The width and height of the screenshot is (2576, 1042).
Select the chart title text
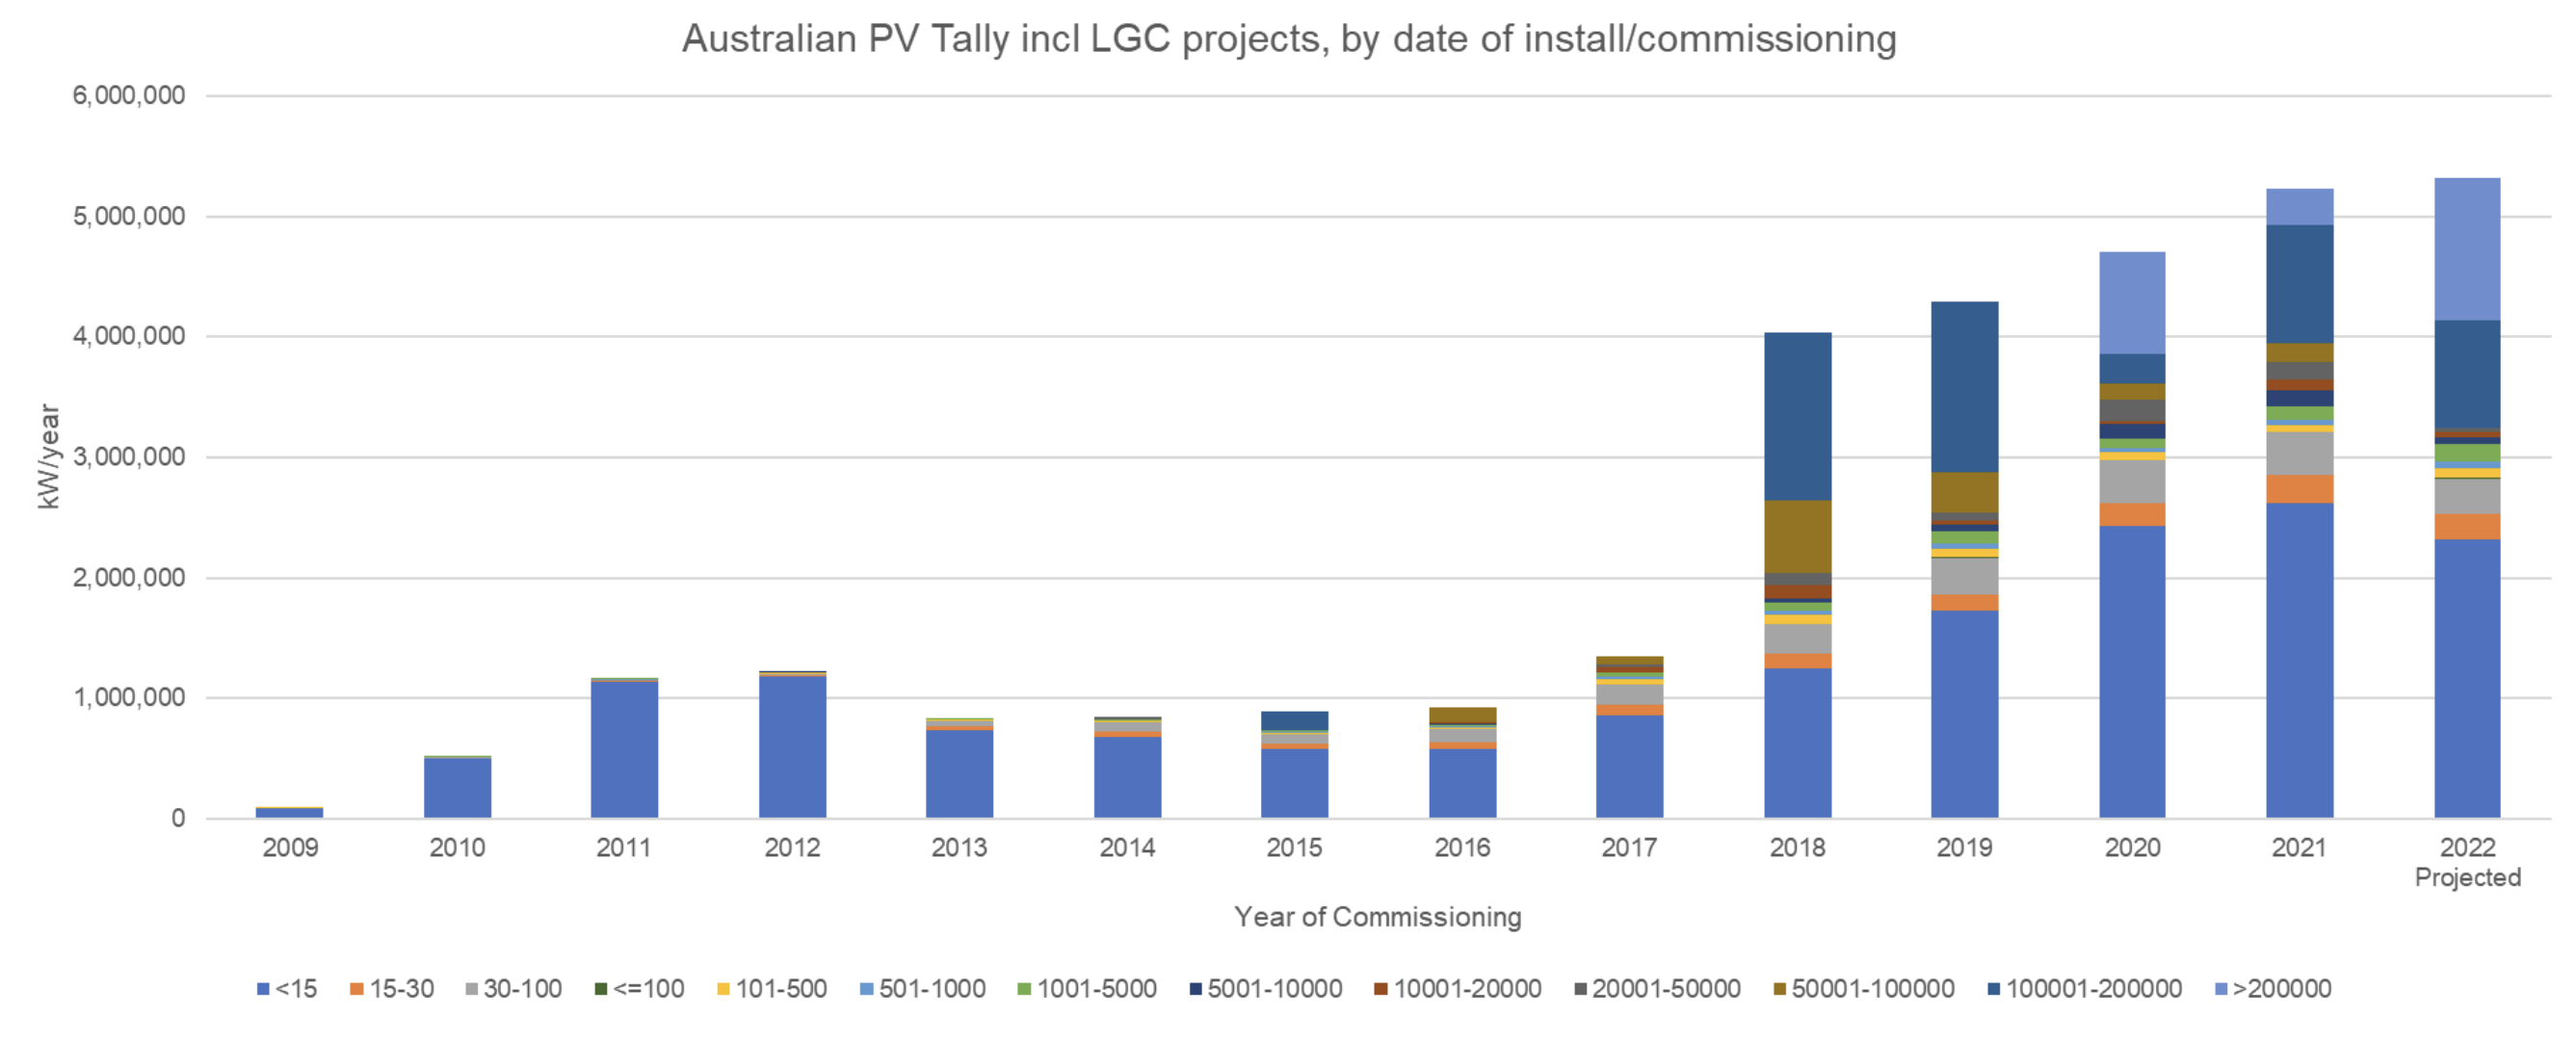coord(1287,40)
